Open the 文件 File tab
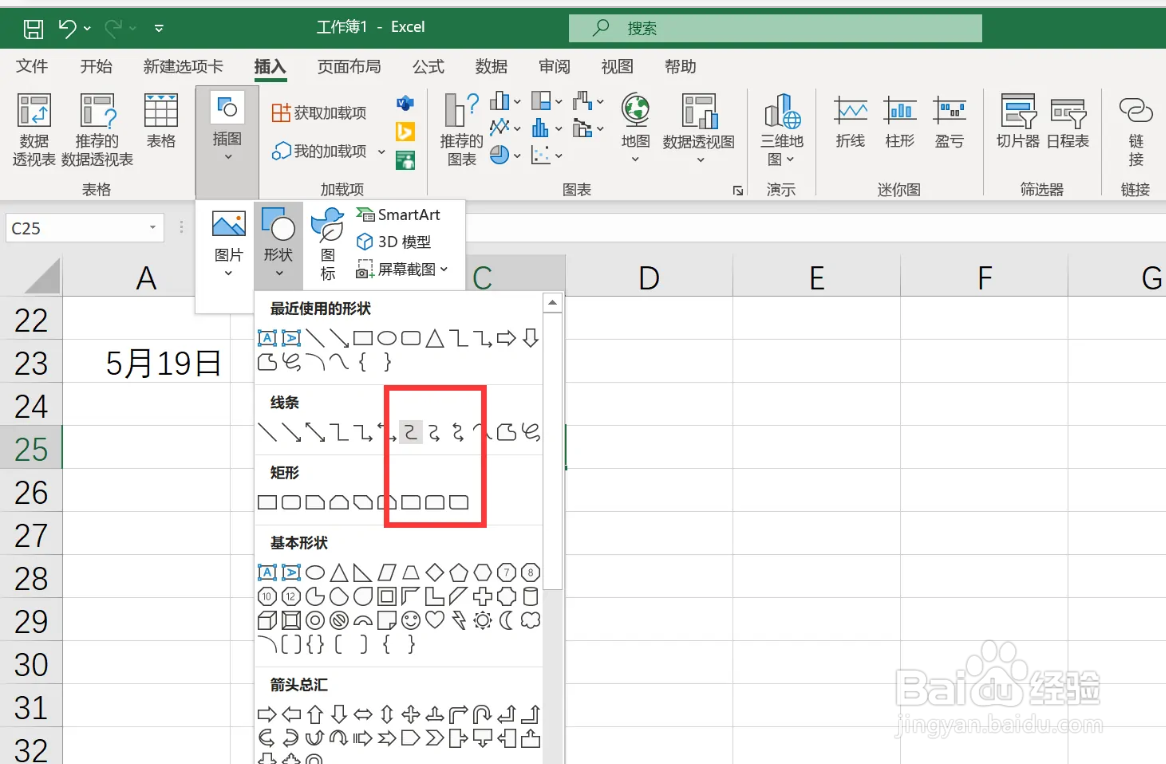 pyautogui.click(x=32, y=66)
